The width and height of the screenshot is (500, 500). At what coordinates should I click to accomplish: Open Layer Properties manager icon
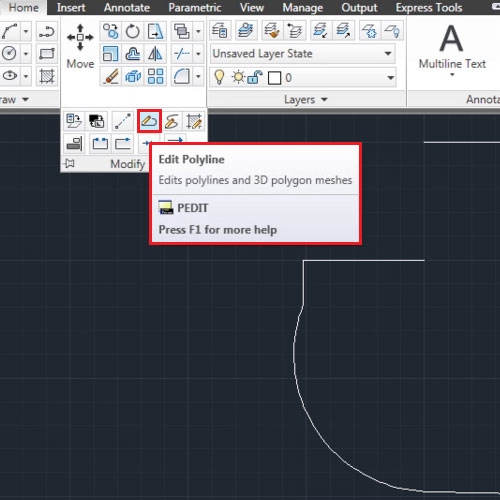(220, 31)
